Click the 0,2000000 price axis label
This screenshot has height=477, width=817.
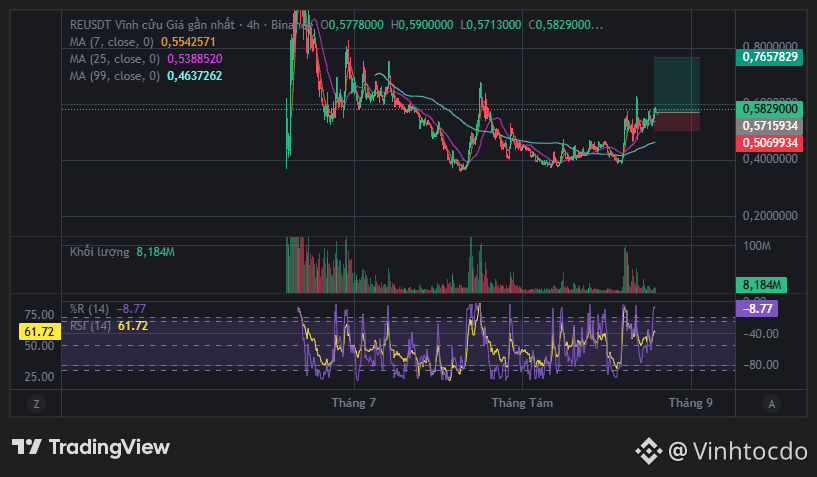pyautogui.click(x=770, y=216)
